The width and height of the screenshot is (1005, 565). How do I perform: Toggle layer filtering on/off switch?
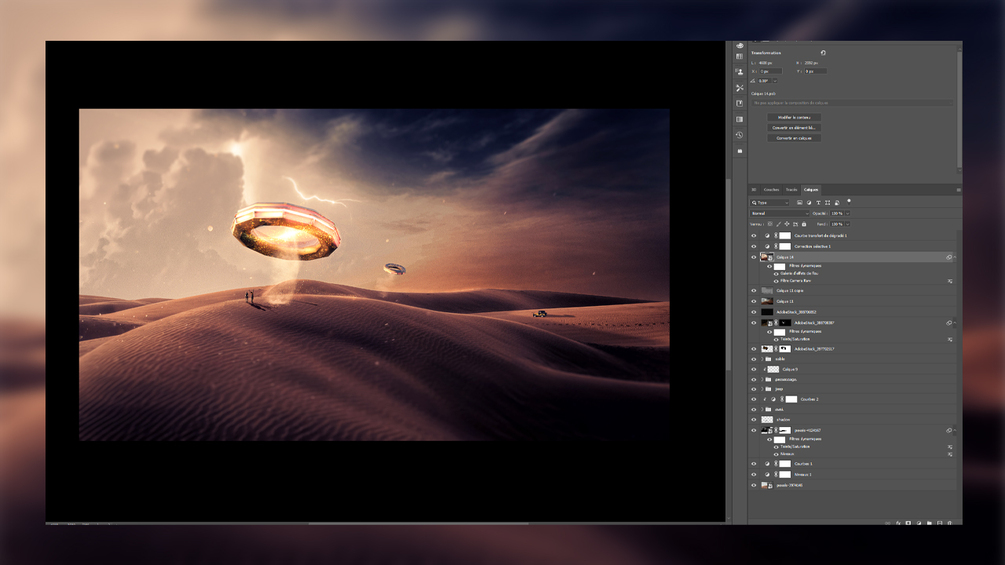pos(849,202)
